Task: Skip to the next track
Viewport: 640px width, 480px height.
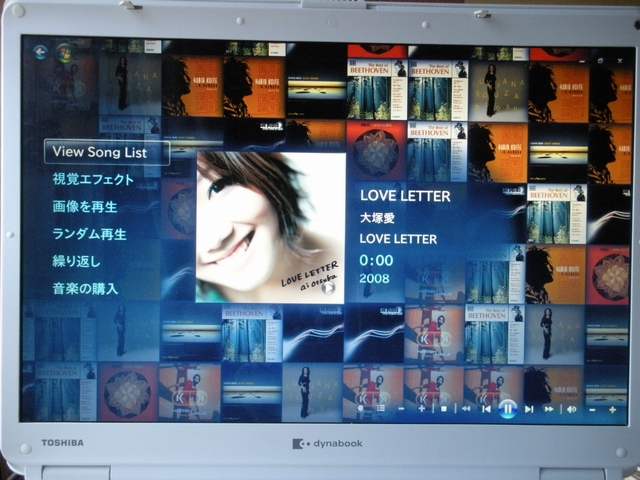Action: click(529, 409)
